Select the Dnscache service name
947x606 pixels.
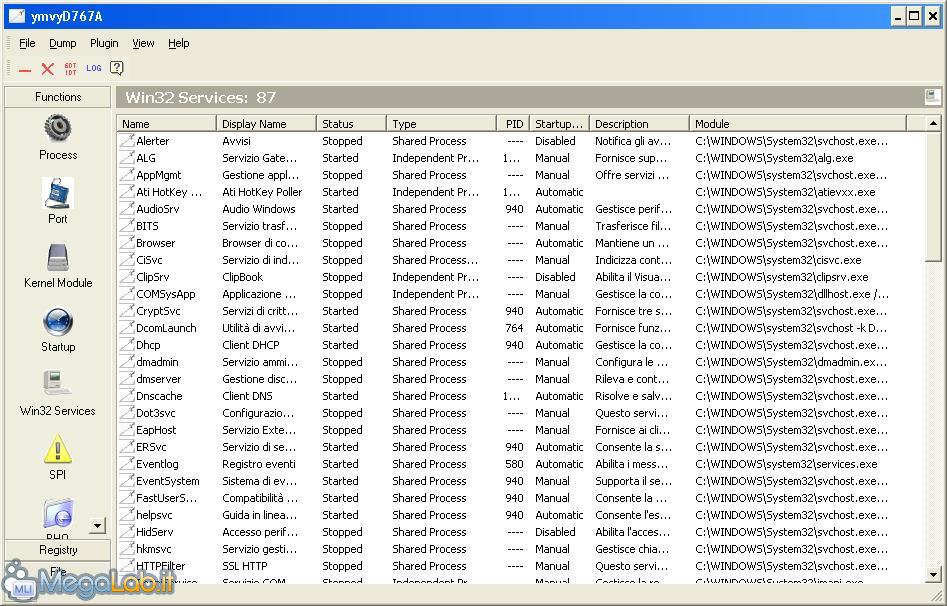159,396
